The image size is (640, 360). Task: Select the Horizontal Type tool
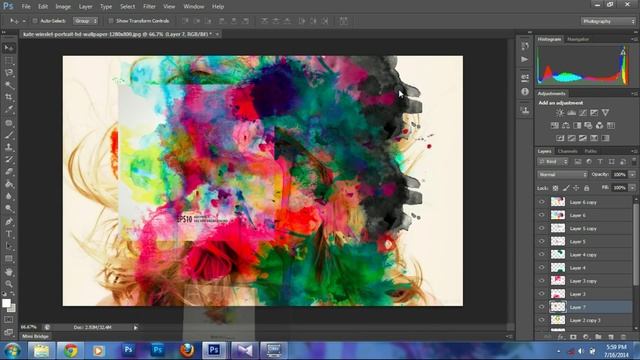(x=9, y=234)
